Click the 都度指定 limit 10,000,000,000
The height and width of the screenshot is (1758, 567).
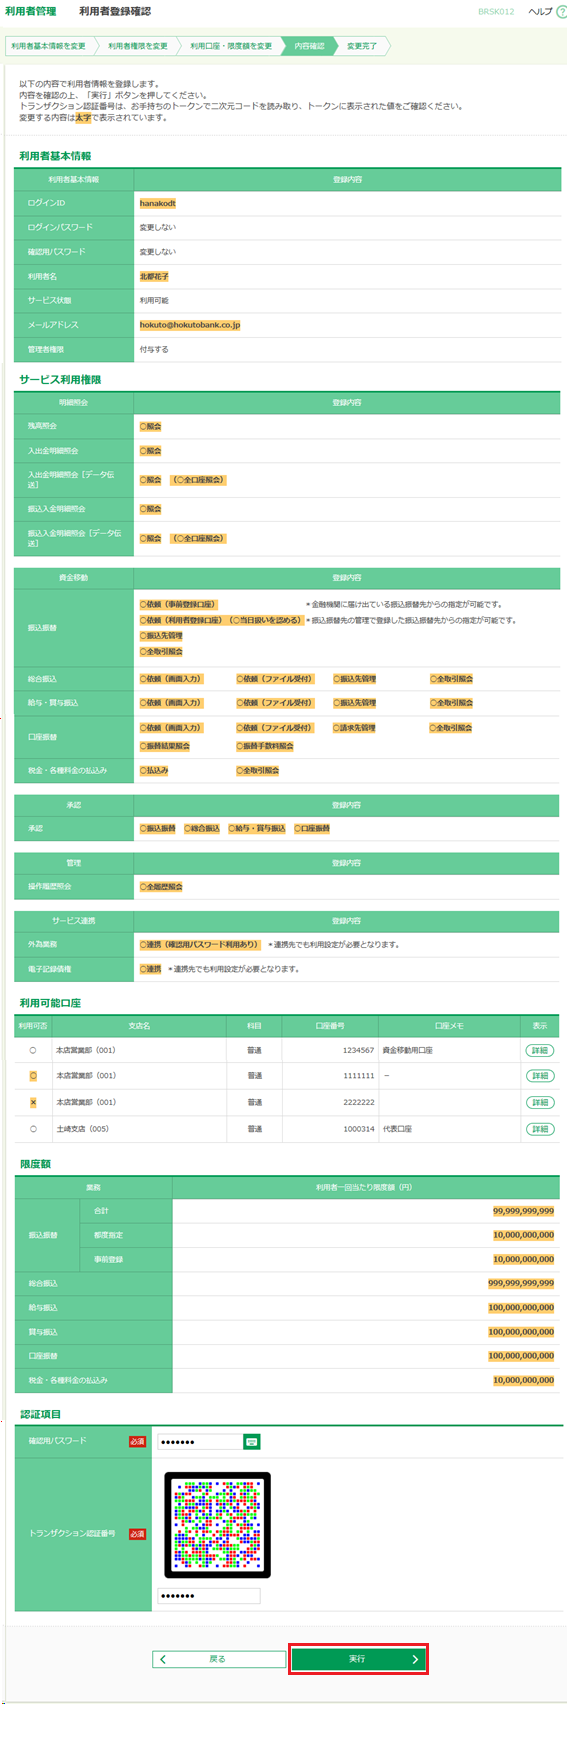pyautogui.click(x=523, y=1235)
